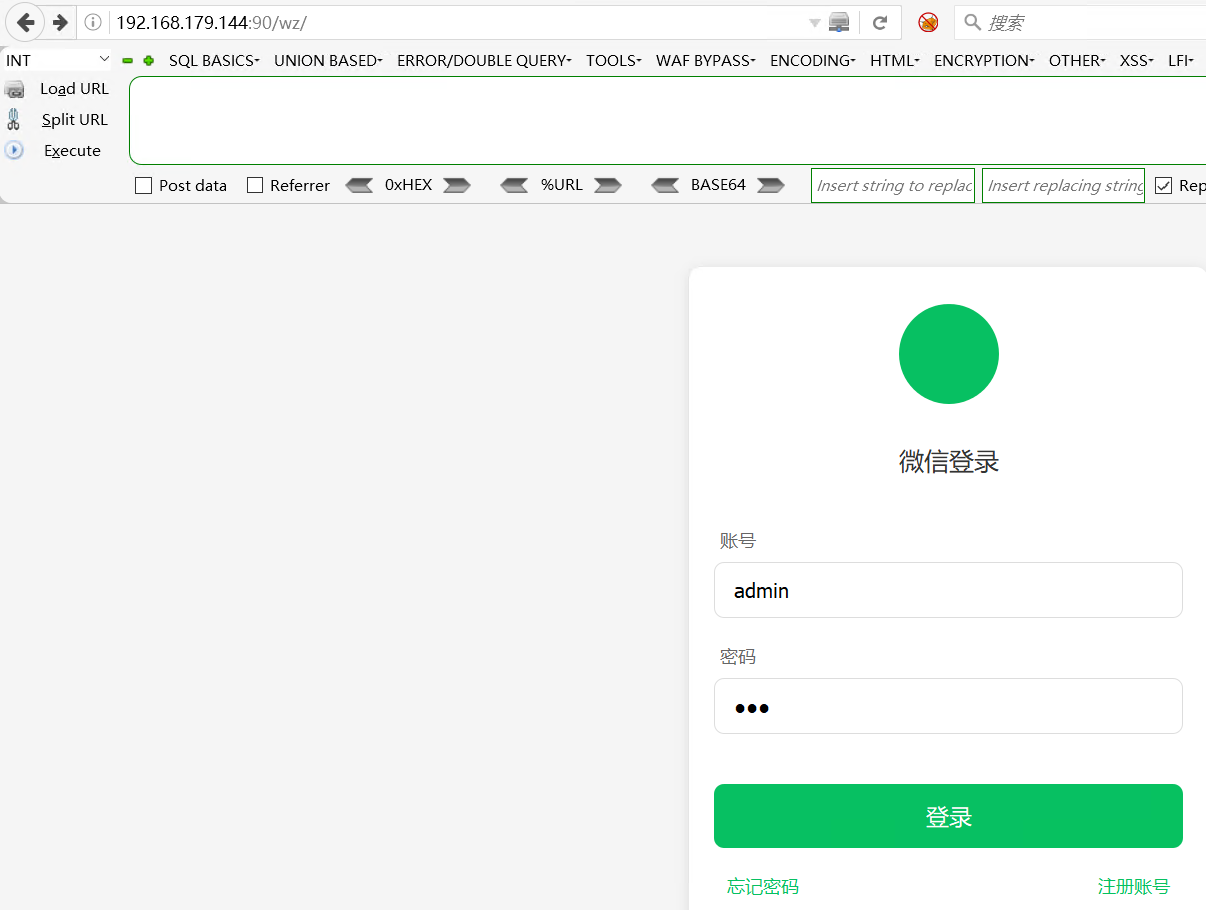This screenshot has height=910, width=1206.
Task: Enable the Post data checkbox
Action: [x=143, y=185]
